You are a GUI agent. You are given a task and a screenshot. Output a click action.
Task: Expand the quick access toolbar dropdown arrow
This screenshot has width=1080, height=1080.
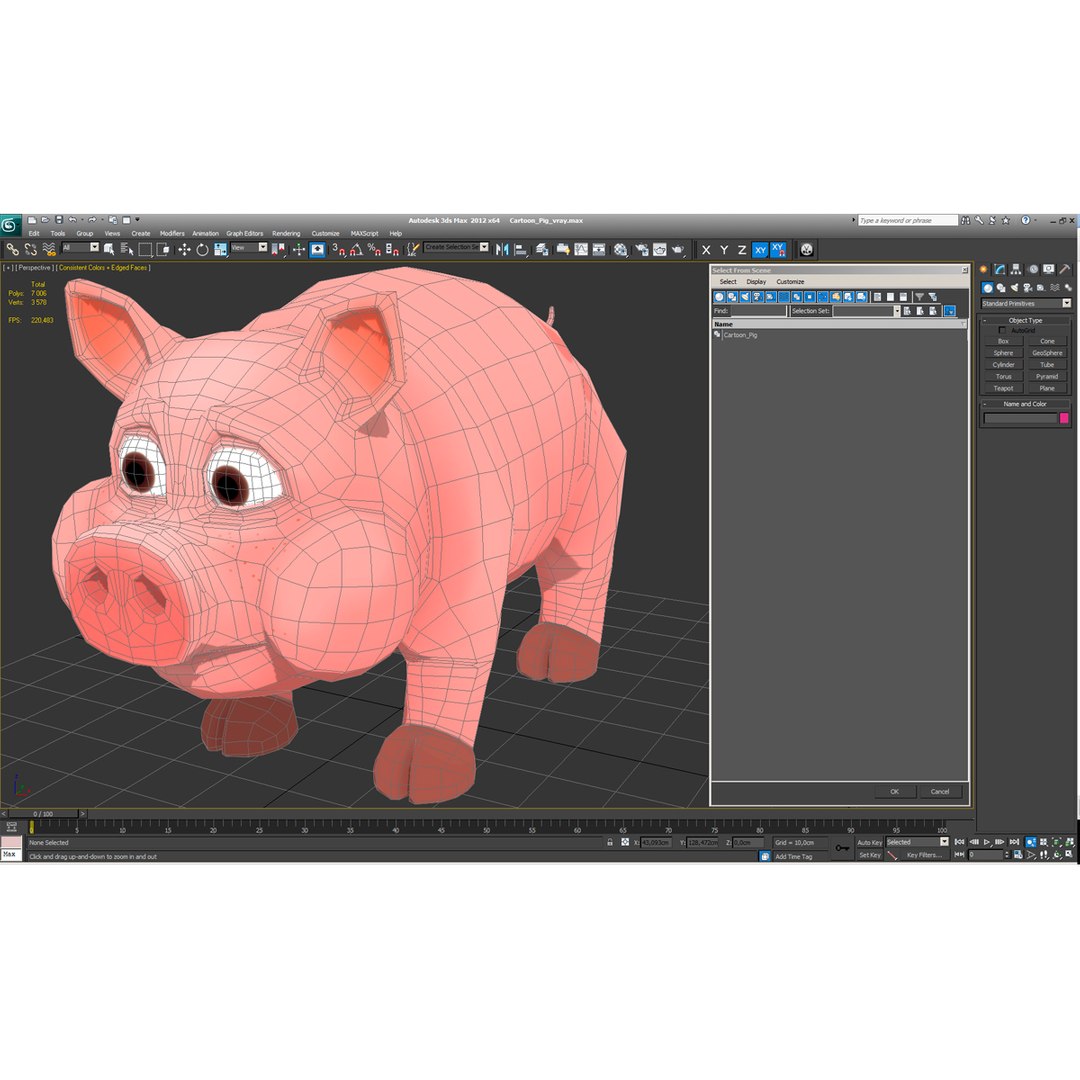[137, 220]
